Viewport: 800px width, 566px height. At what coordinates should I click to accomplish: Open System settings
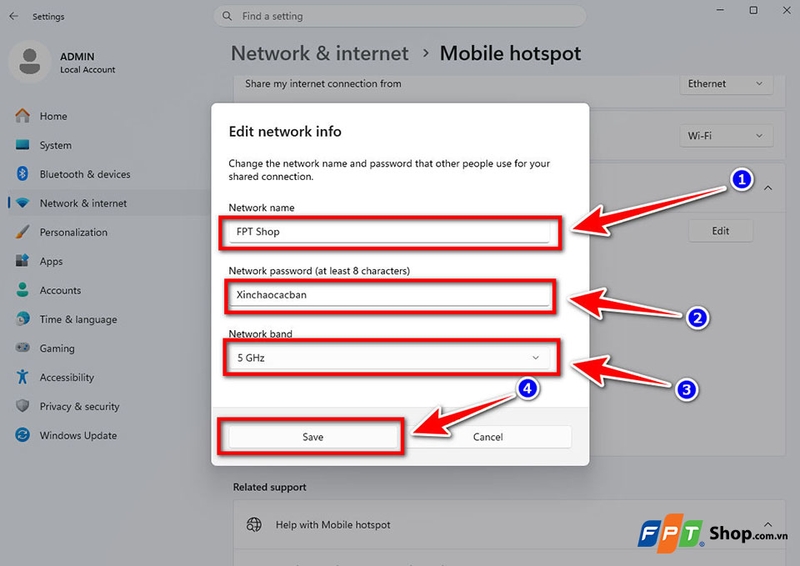56,145
